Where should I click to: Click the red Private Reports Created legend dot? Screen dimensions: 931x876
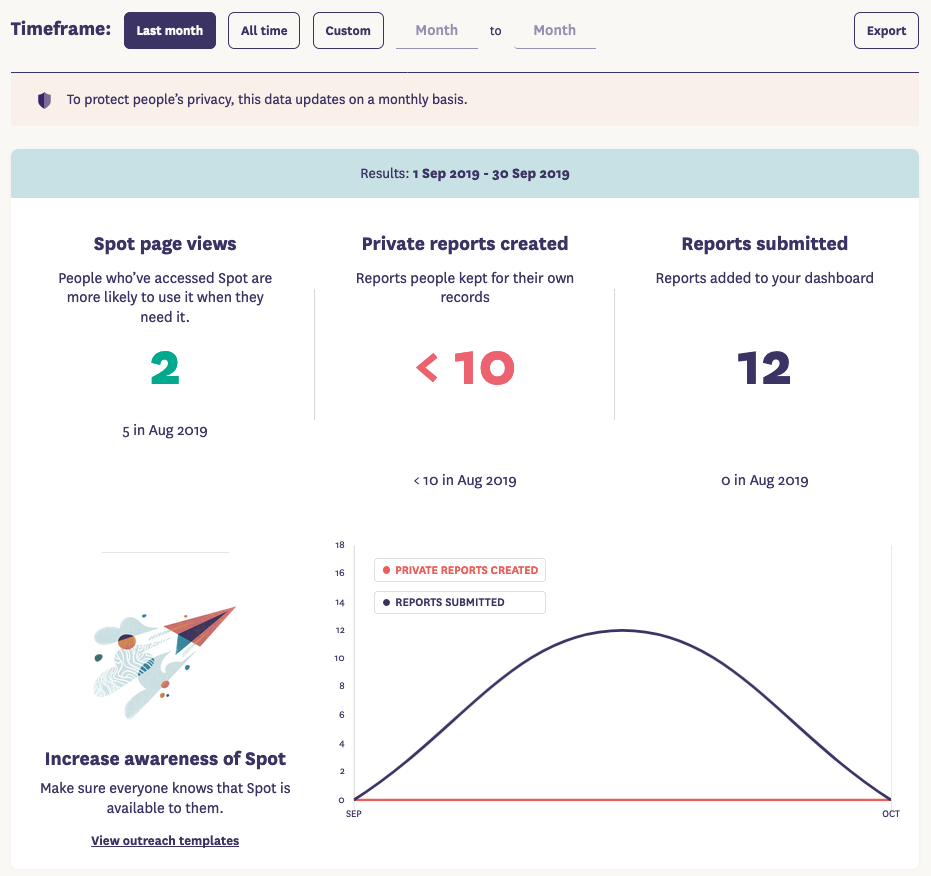387,570
